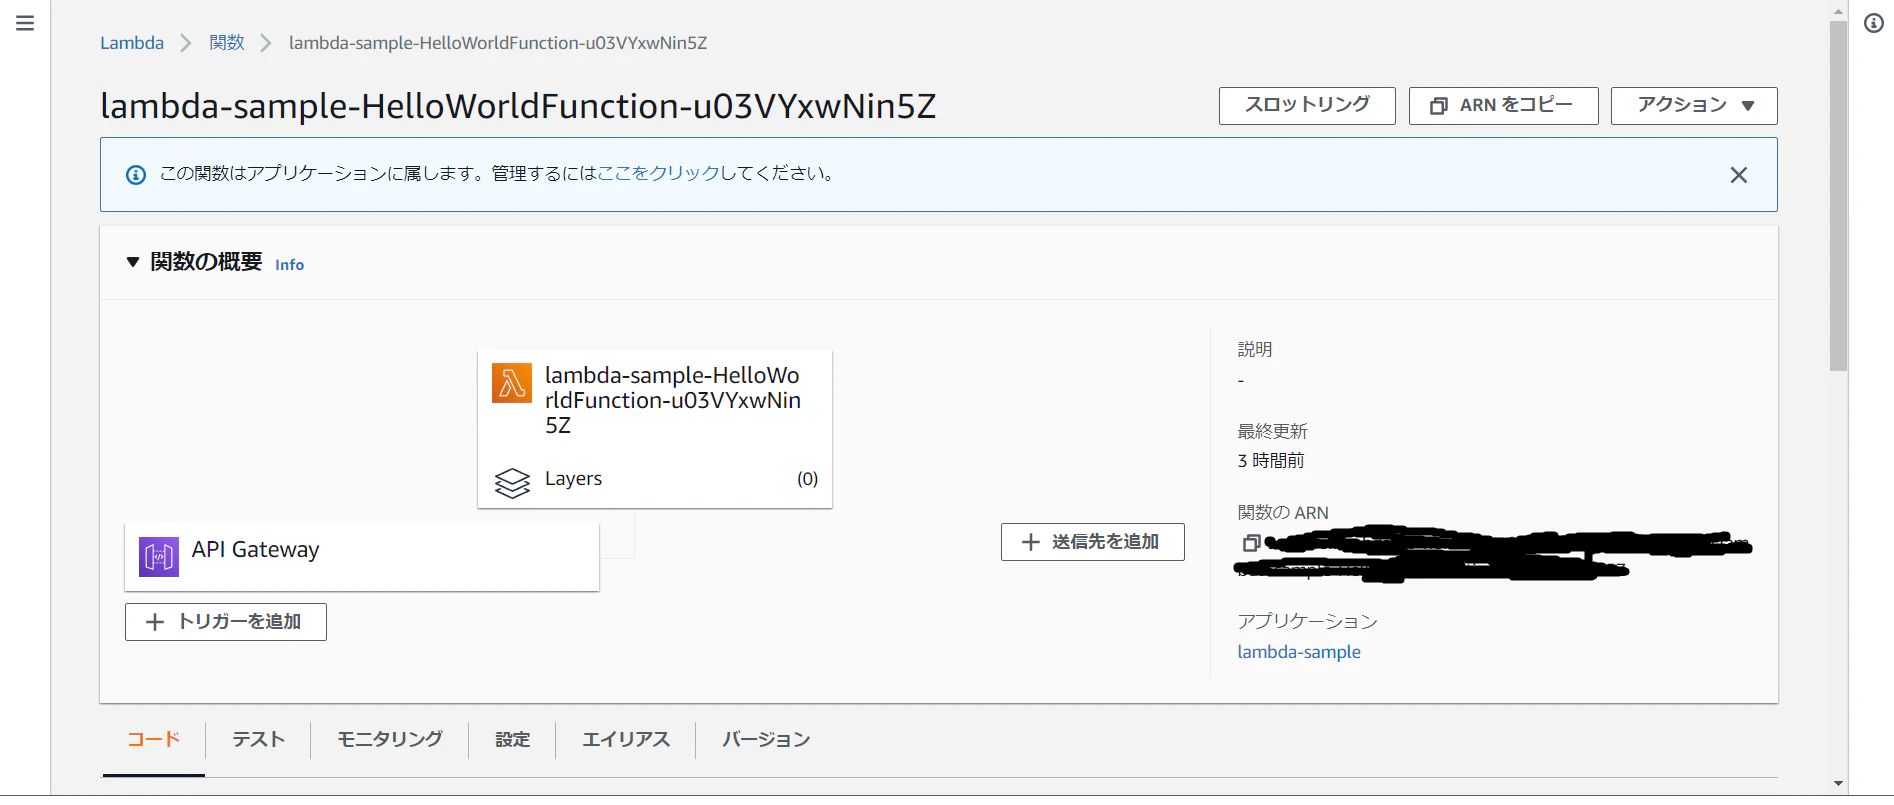Switch to the 設定 tab
Viewport: 1894px width, 805px height.
[x=513, y=740]
